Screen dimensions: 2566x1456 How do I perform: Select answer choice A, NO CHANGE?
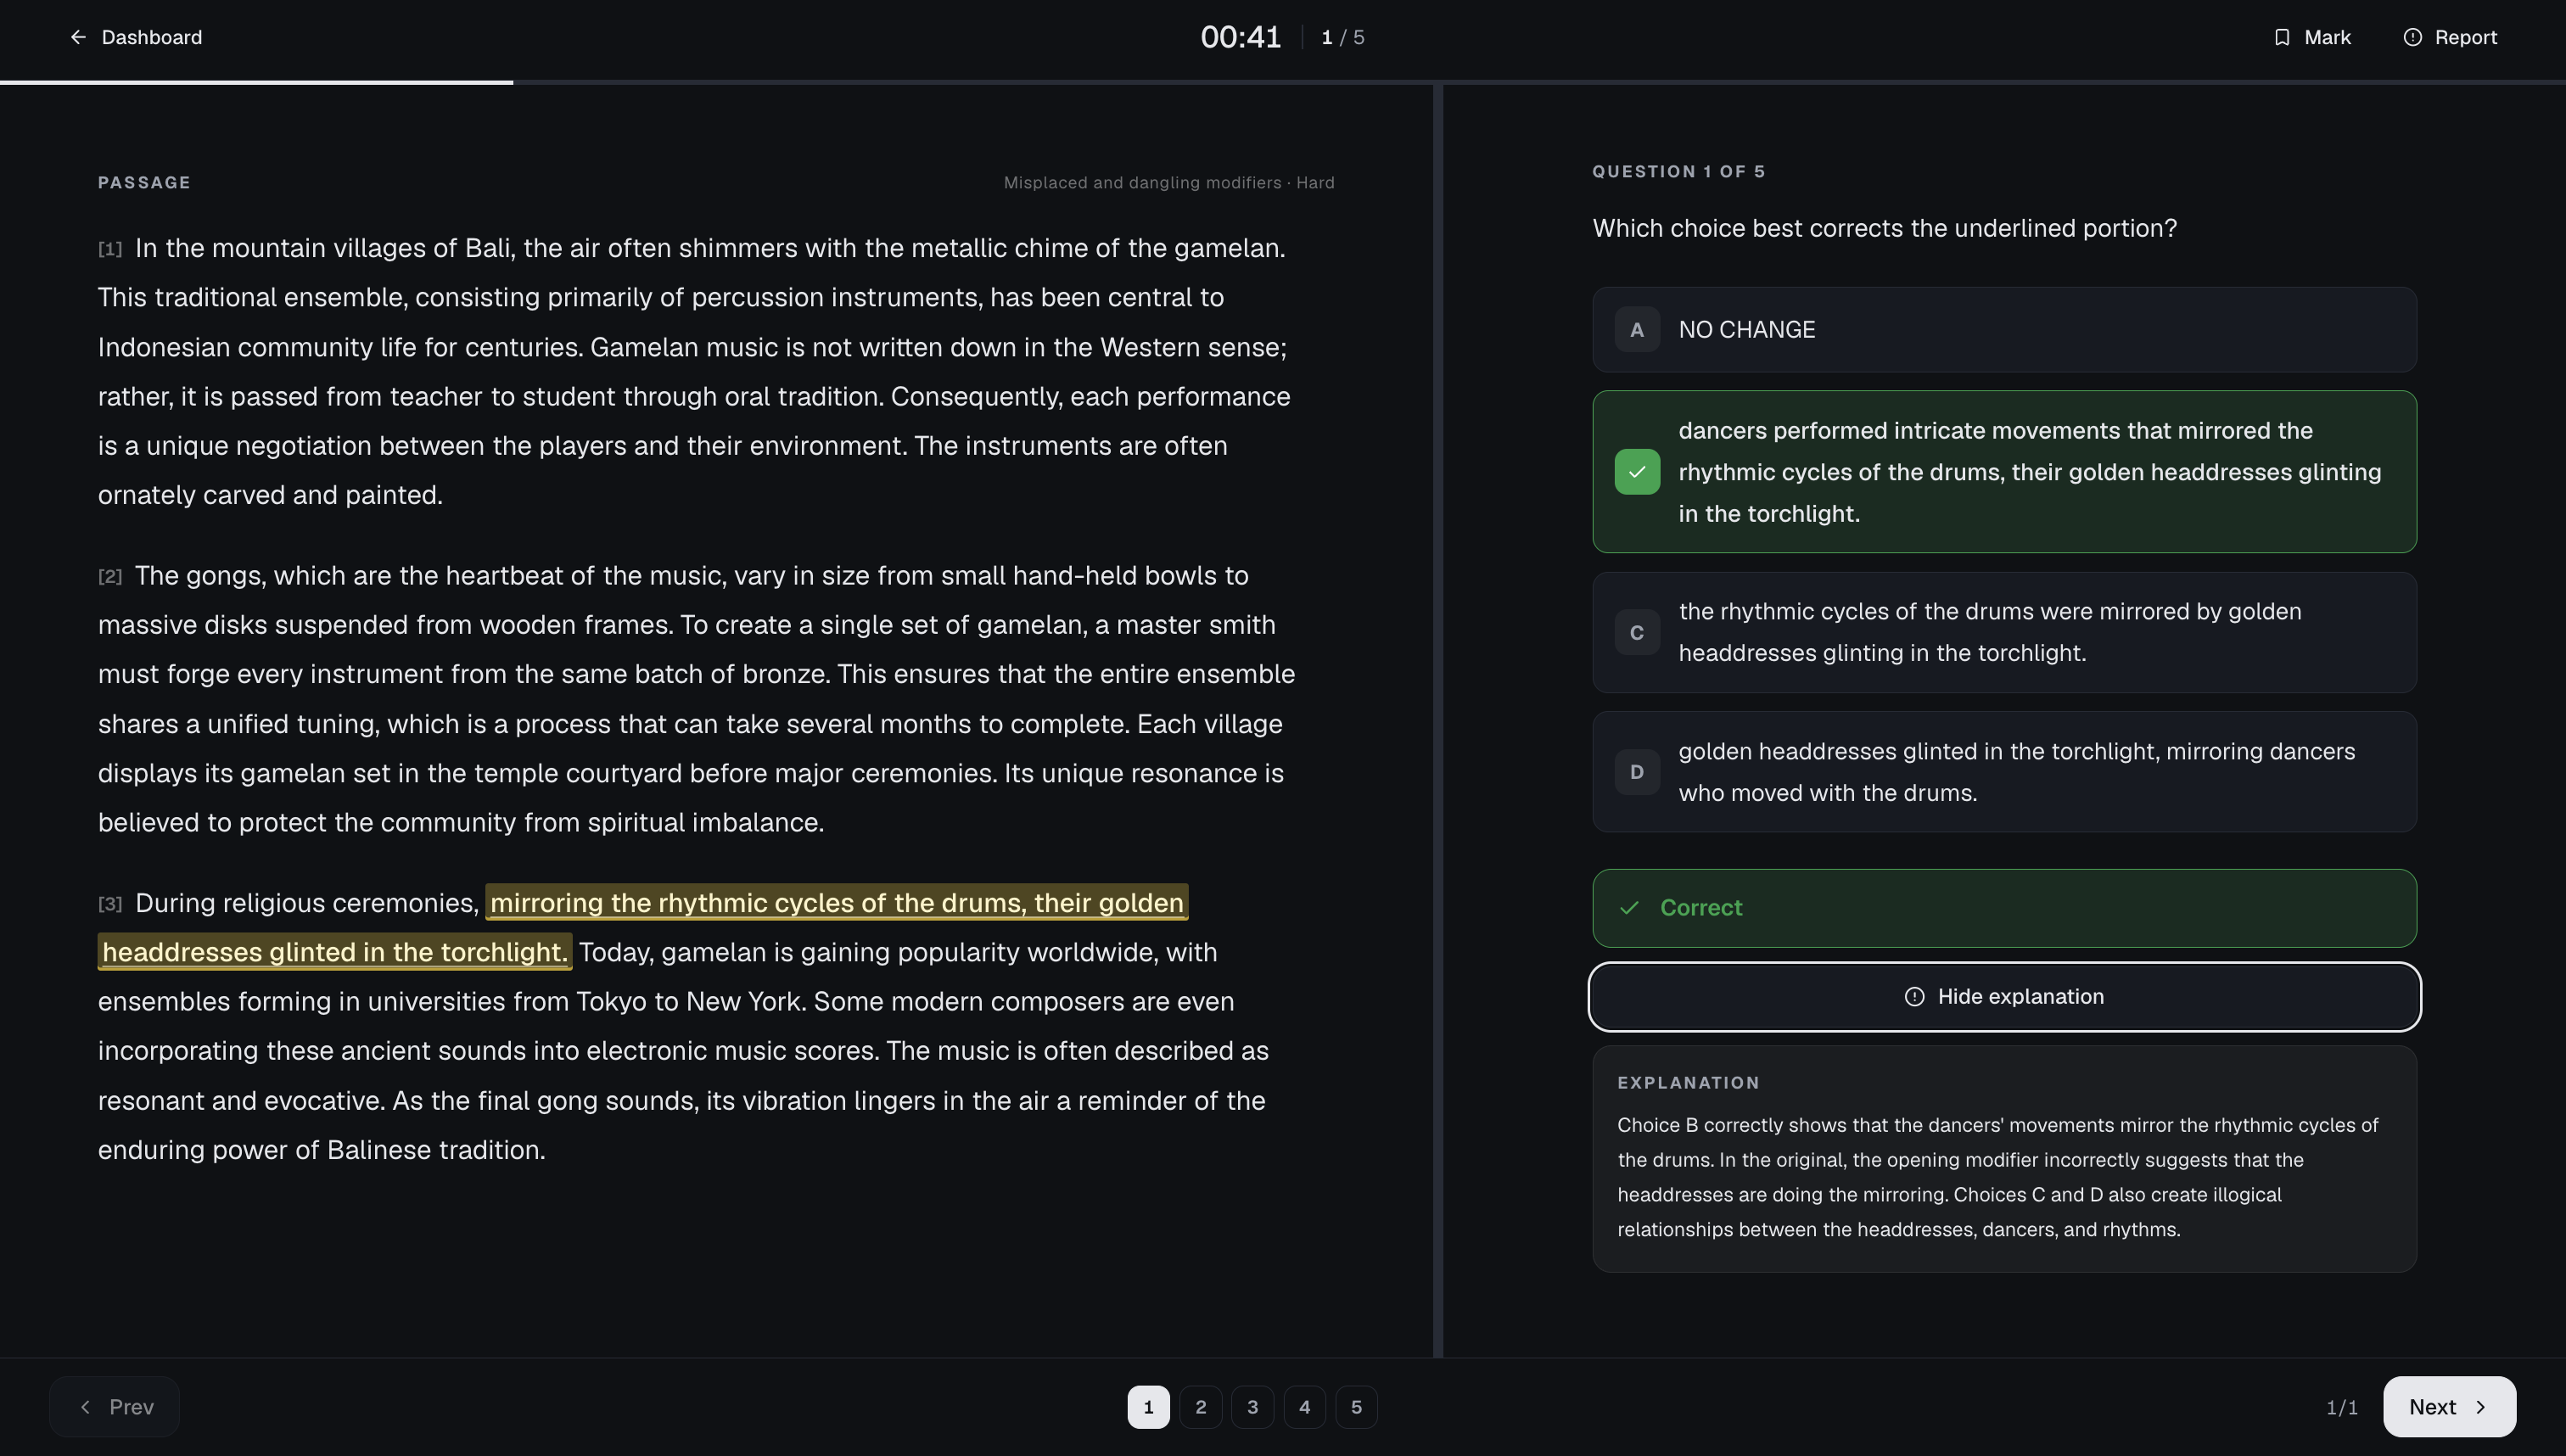(2004, 330)
